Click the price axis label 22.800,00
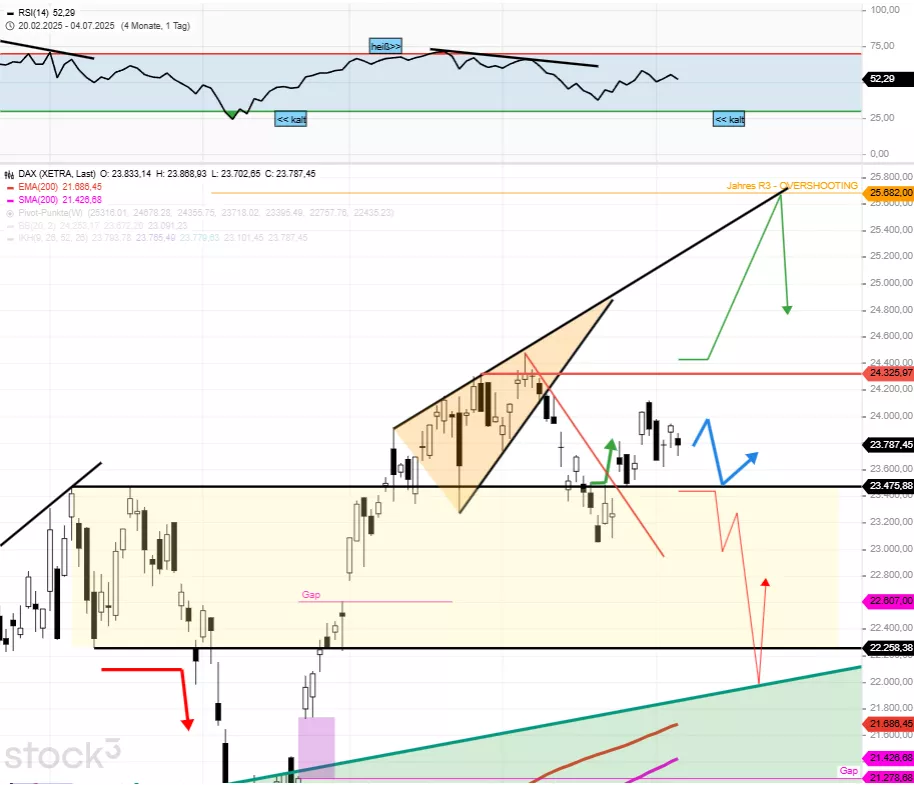The height and width of the screenshot is (785, 914). tap(891, 575)
